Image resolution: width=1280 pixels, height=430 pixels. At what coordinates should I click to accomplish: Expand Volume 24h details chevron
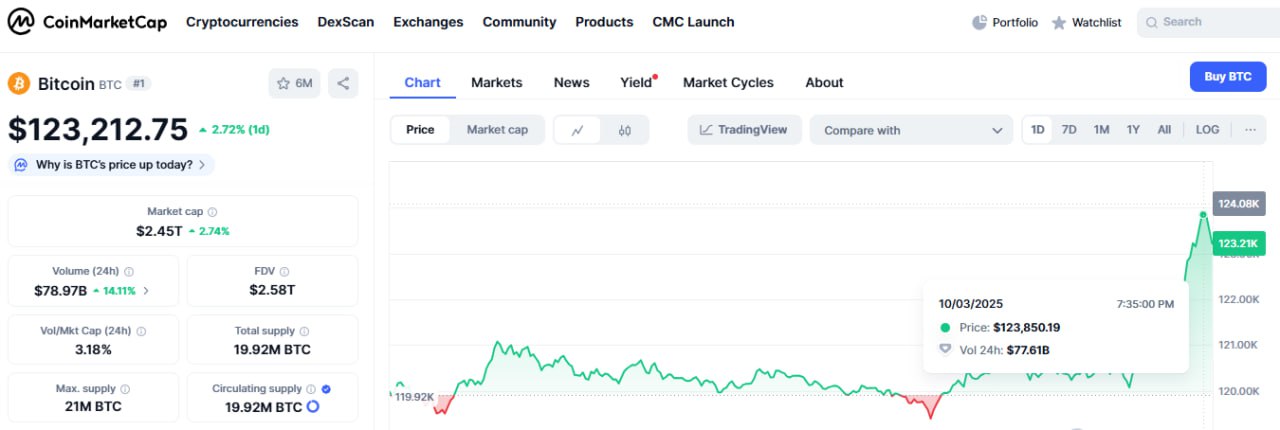146,291
